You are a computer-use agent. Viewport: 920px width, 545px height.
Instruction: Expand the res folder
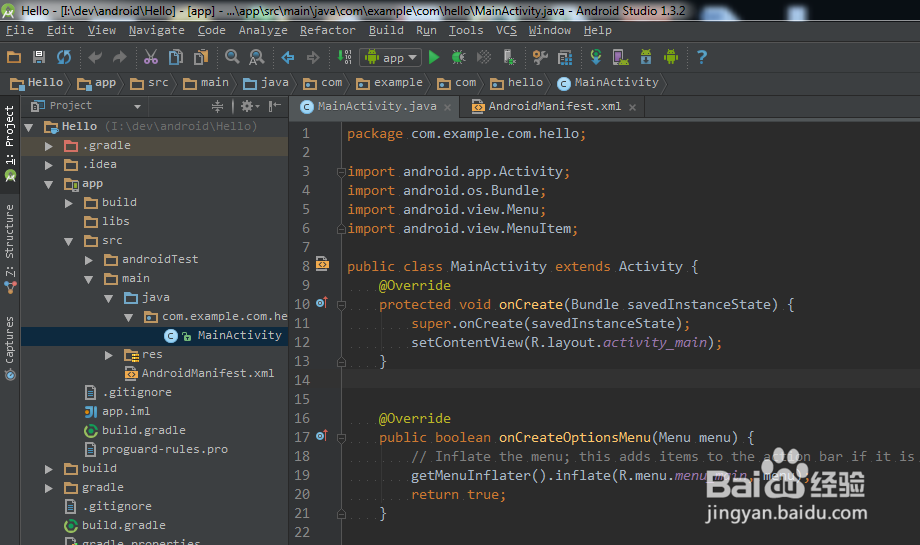click(x=109, y=355)
